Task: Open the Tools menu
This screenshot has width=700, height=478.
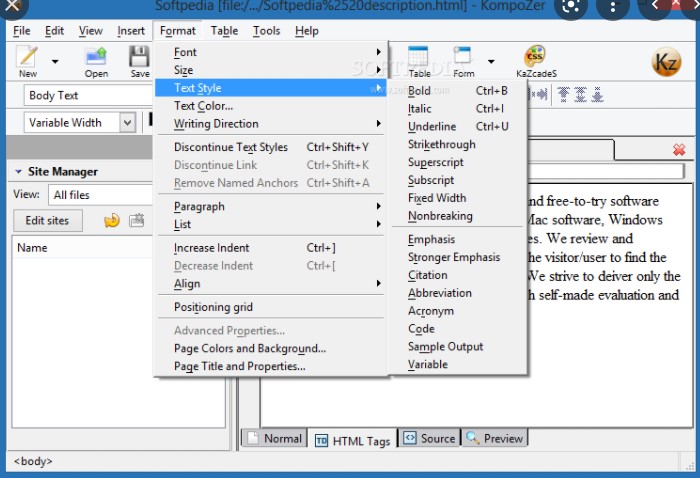Action: [x=267, y=31]
